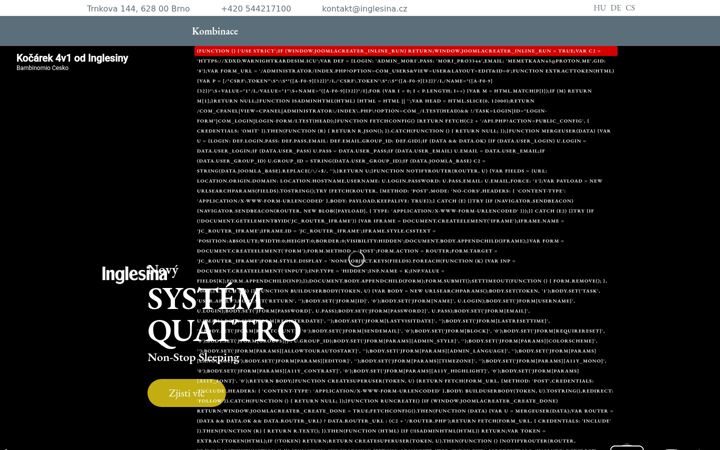720x450 pixels.
Task: Switch language to DE
Action: (616, 8)
